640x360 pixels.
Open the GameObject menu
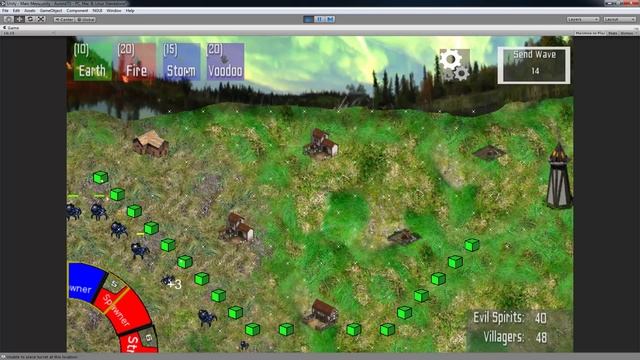pyautogui.click(x=51, y=11)
